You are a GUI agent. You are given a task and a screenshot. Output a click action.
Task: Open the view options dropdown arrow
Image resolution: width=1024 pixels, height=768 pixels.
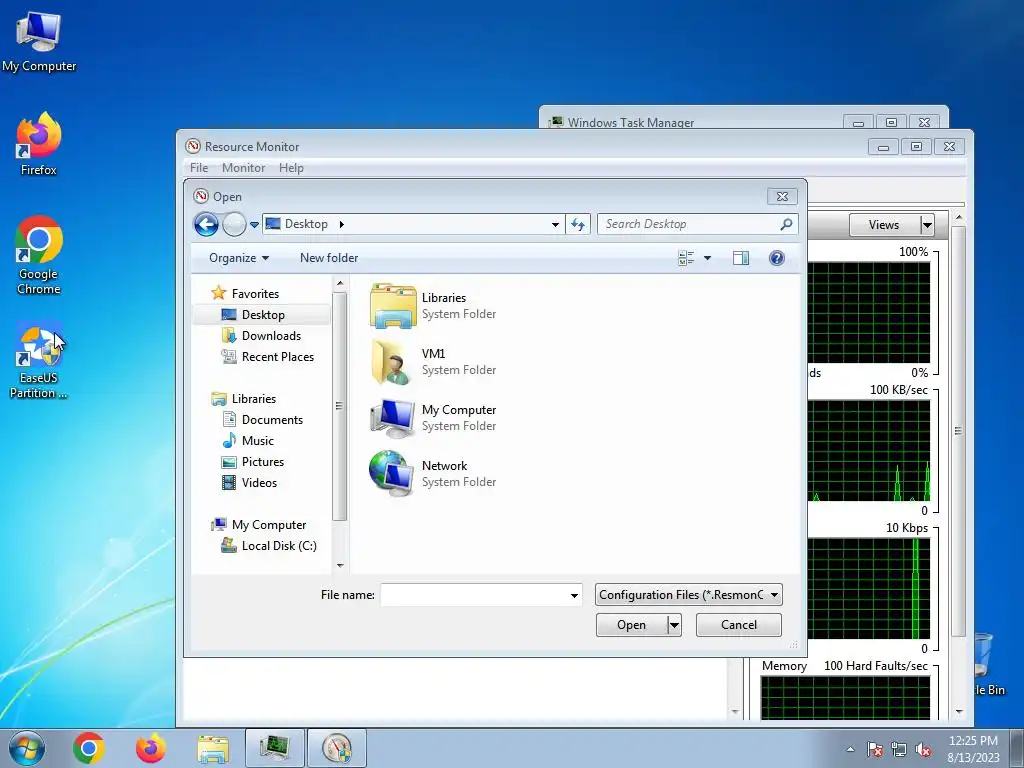[x=707, y=258]
